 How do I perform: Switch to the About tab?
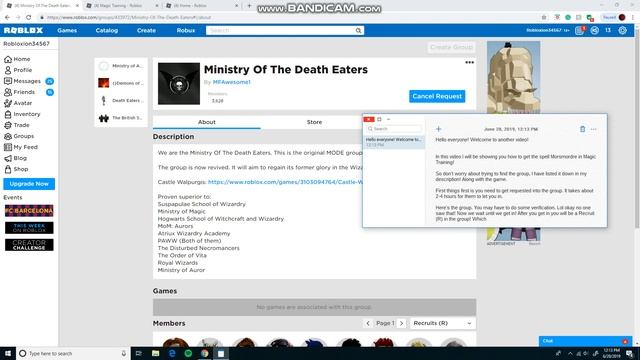[207, 122]
